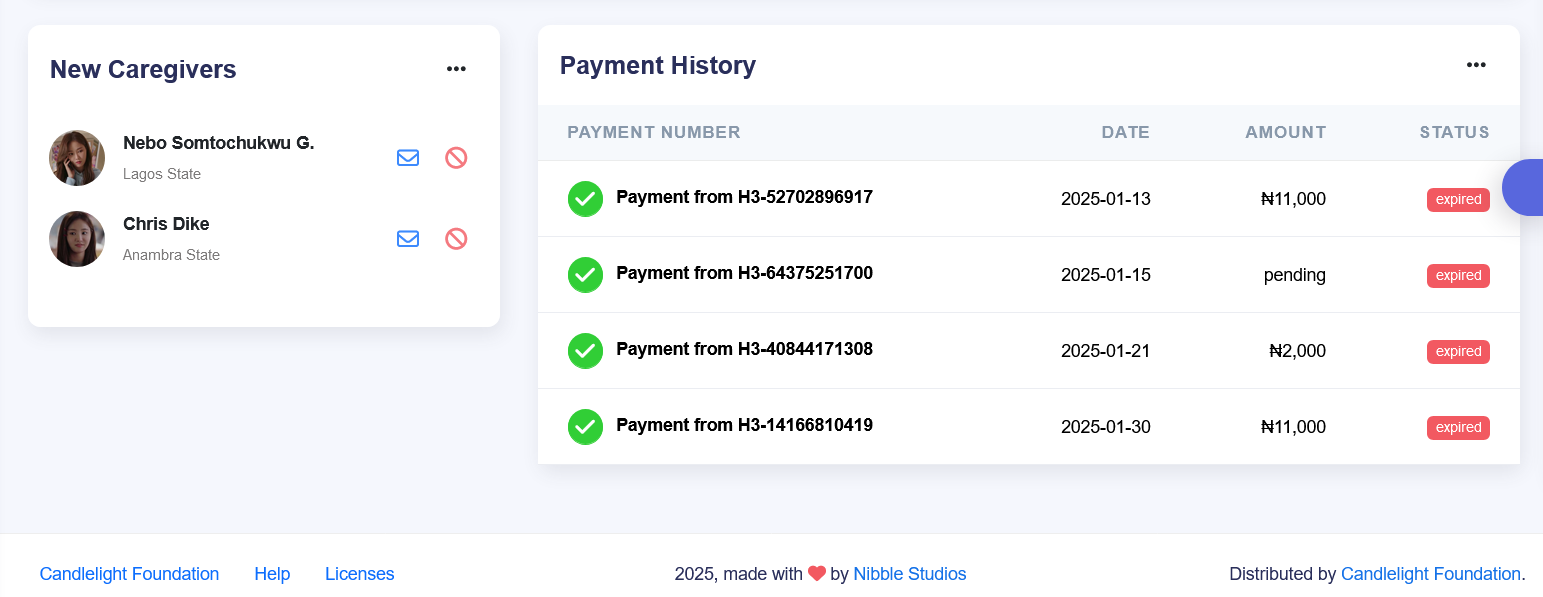Open Chris Dike's avatar thumbnail

click(77, 239)
